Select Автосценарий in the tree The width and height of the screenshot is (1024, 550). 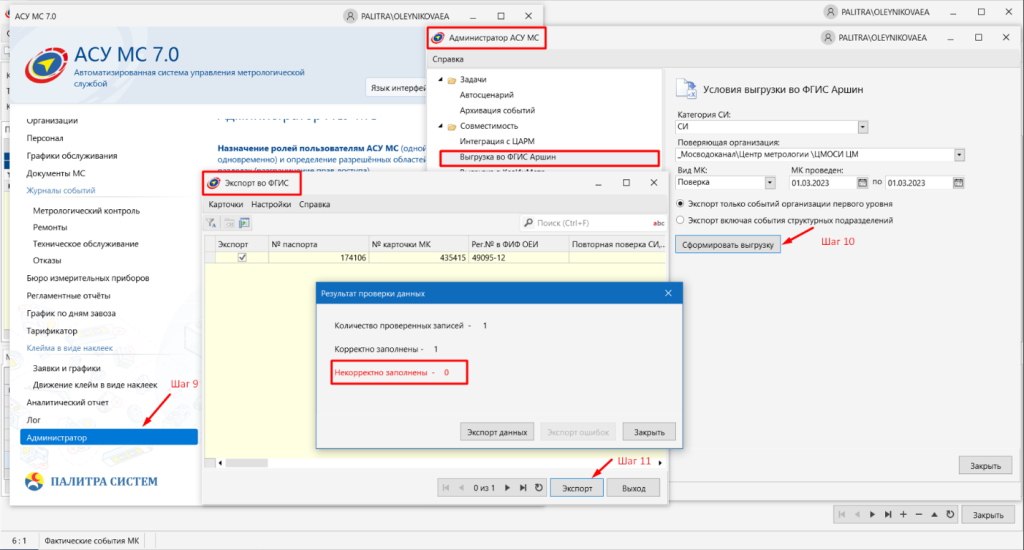coord(487,95)
